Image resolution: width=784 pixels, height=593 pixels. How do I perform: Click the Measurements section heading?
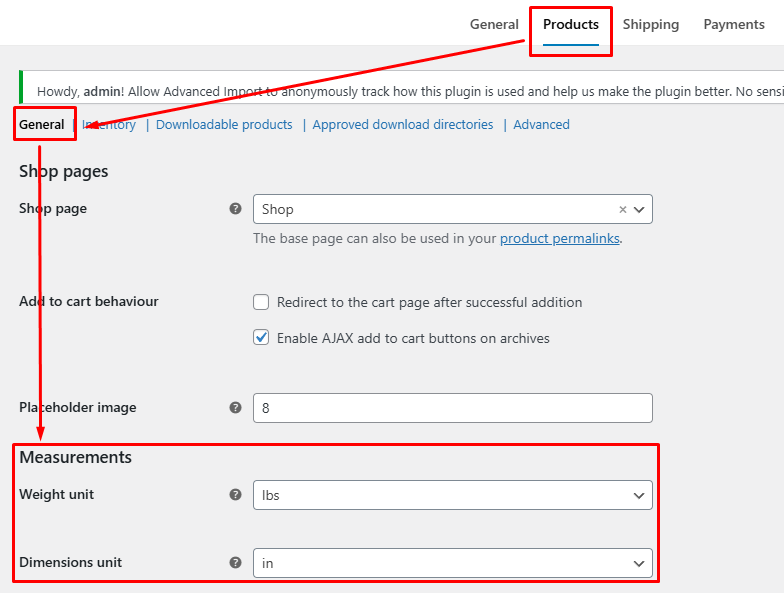pos(76,457)
